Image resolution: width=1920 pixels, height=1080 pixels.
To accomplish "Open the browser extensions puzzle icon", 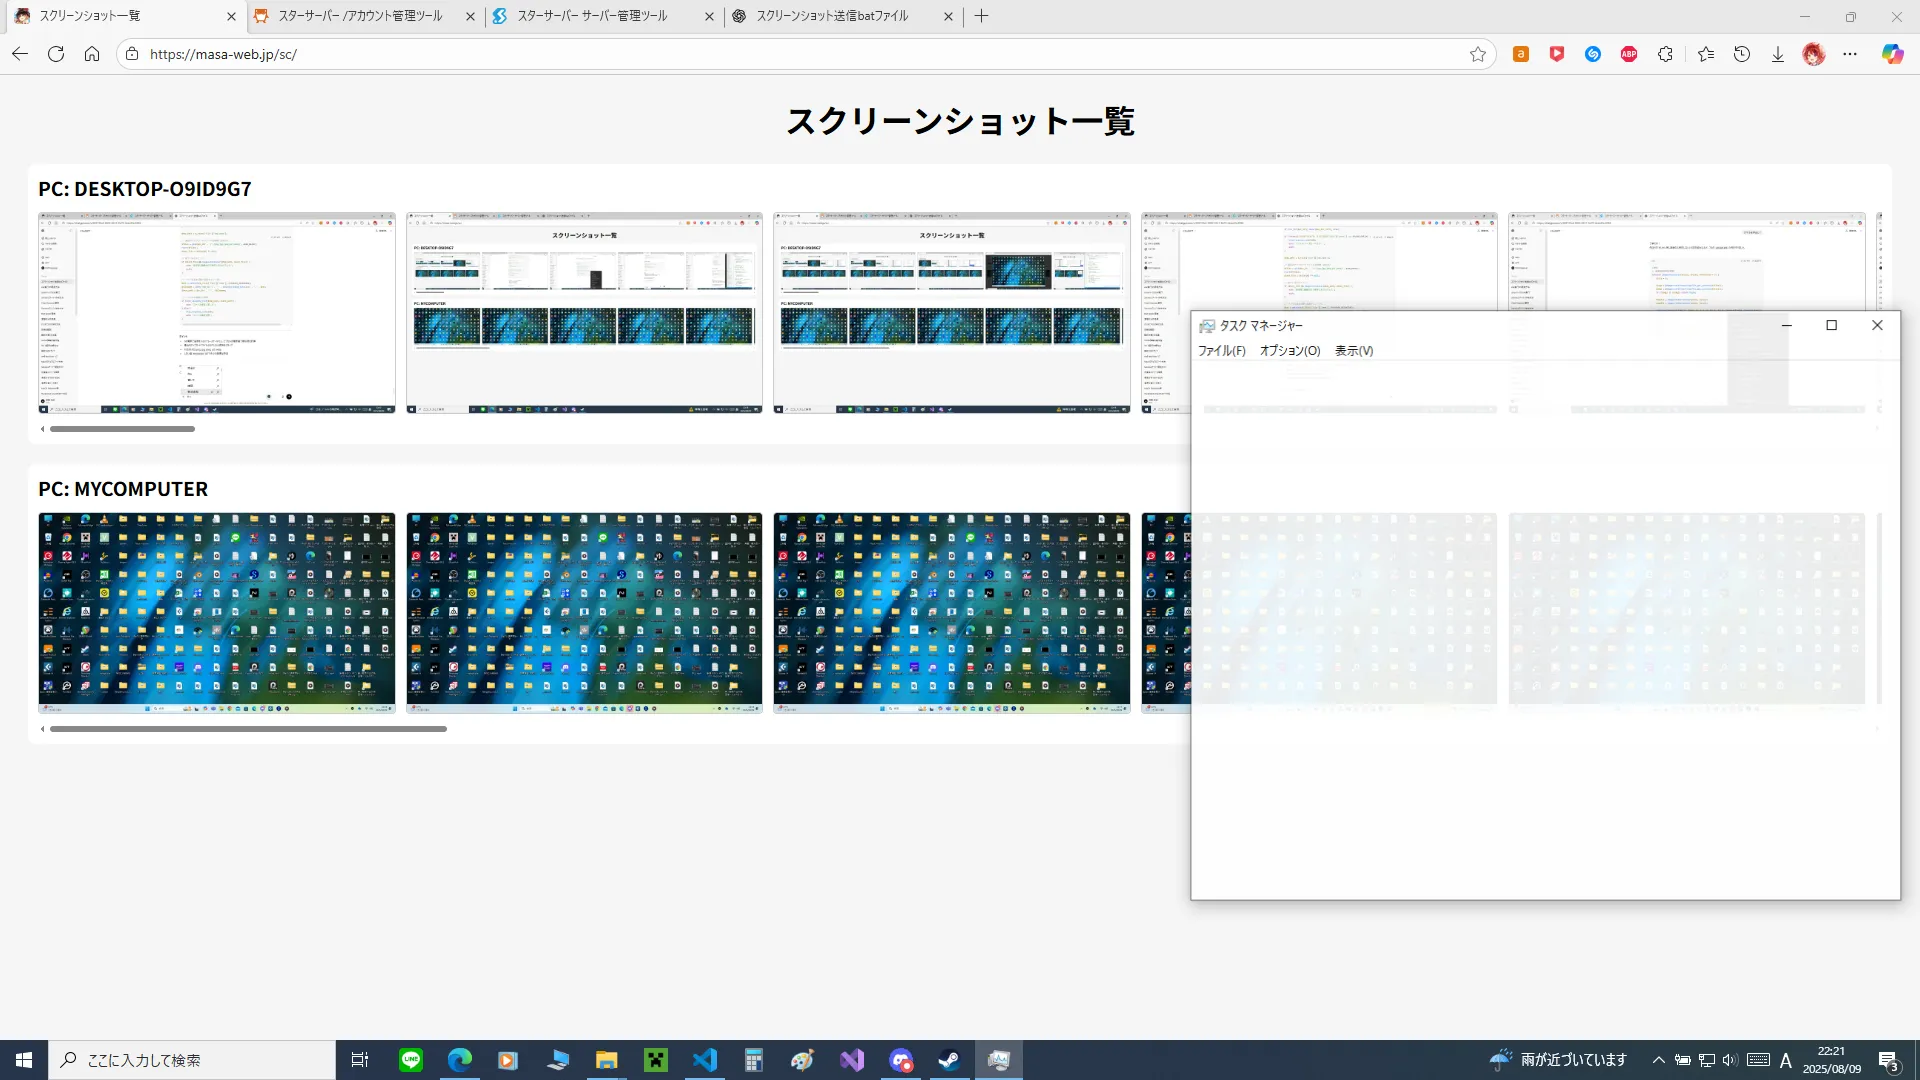I will 1665,54.
